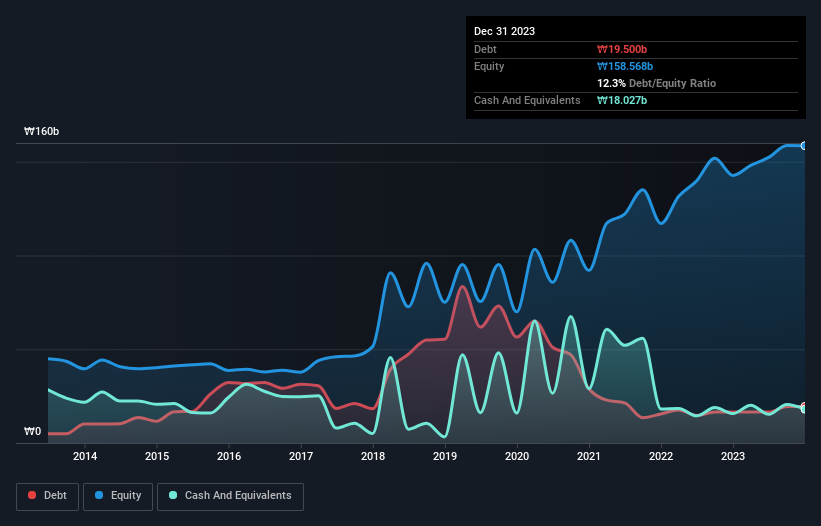Screen dimensions: 821x526
Task: Click the ₩160b y-axis label
Action: tap(41, 131)
